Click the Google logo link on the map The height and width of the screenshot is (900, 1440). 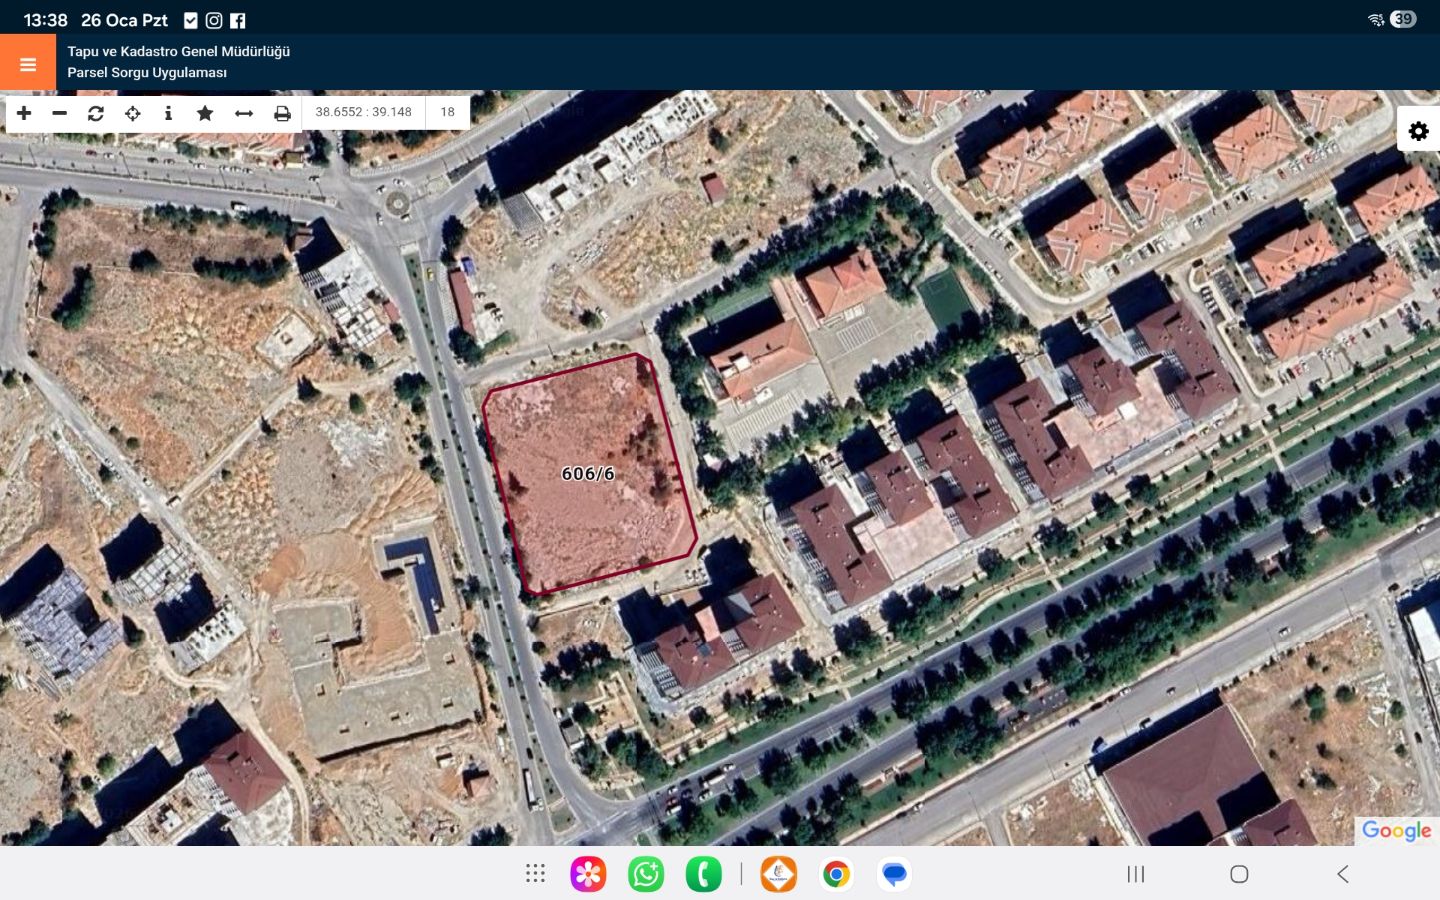pos(1396,831)
